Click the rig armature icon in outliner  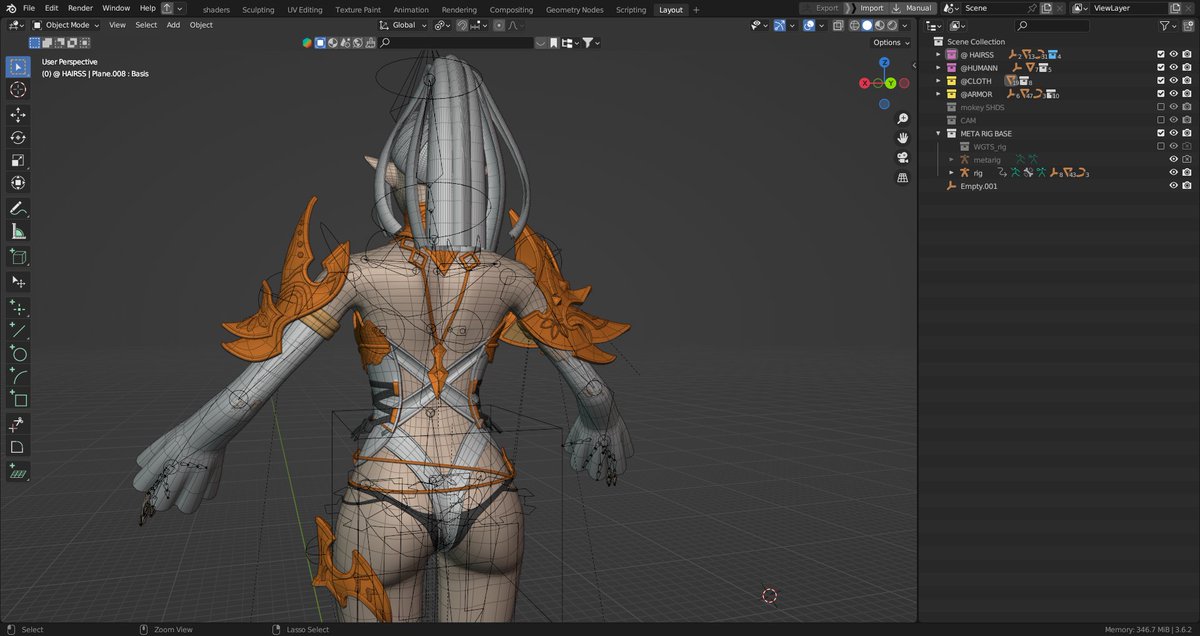[964, 173]
